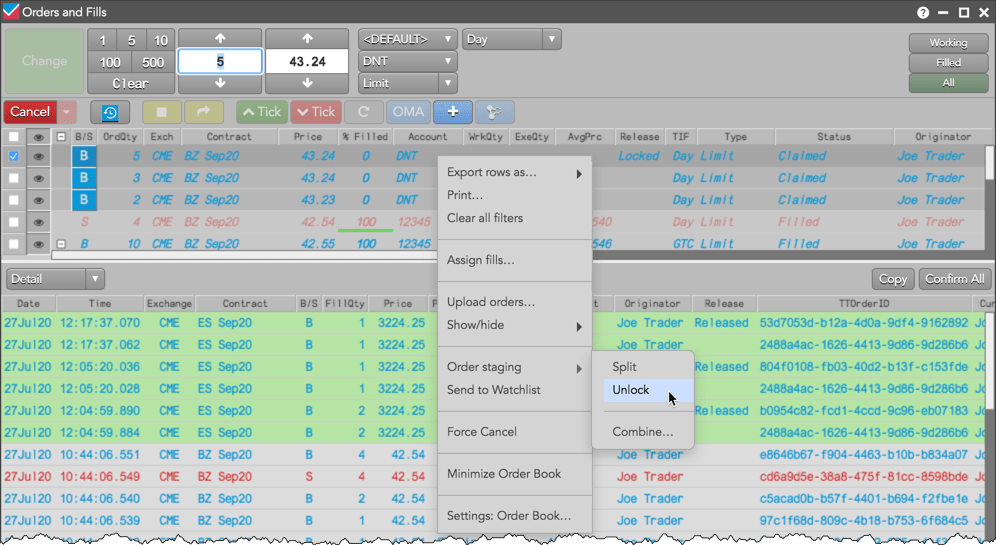
Task: Toggle eye icon for 5-lot buy order
Action: [x=38, y=156]
